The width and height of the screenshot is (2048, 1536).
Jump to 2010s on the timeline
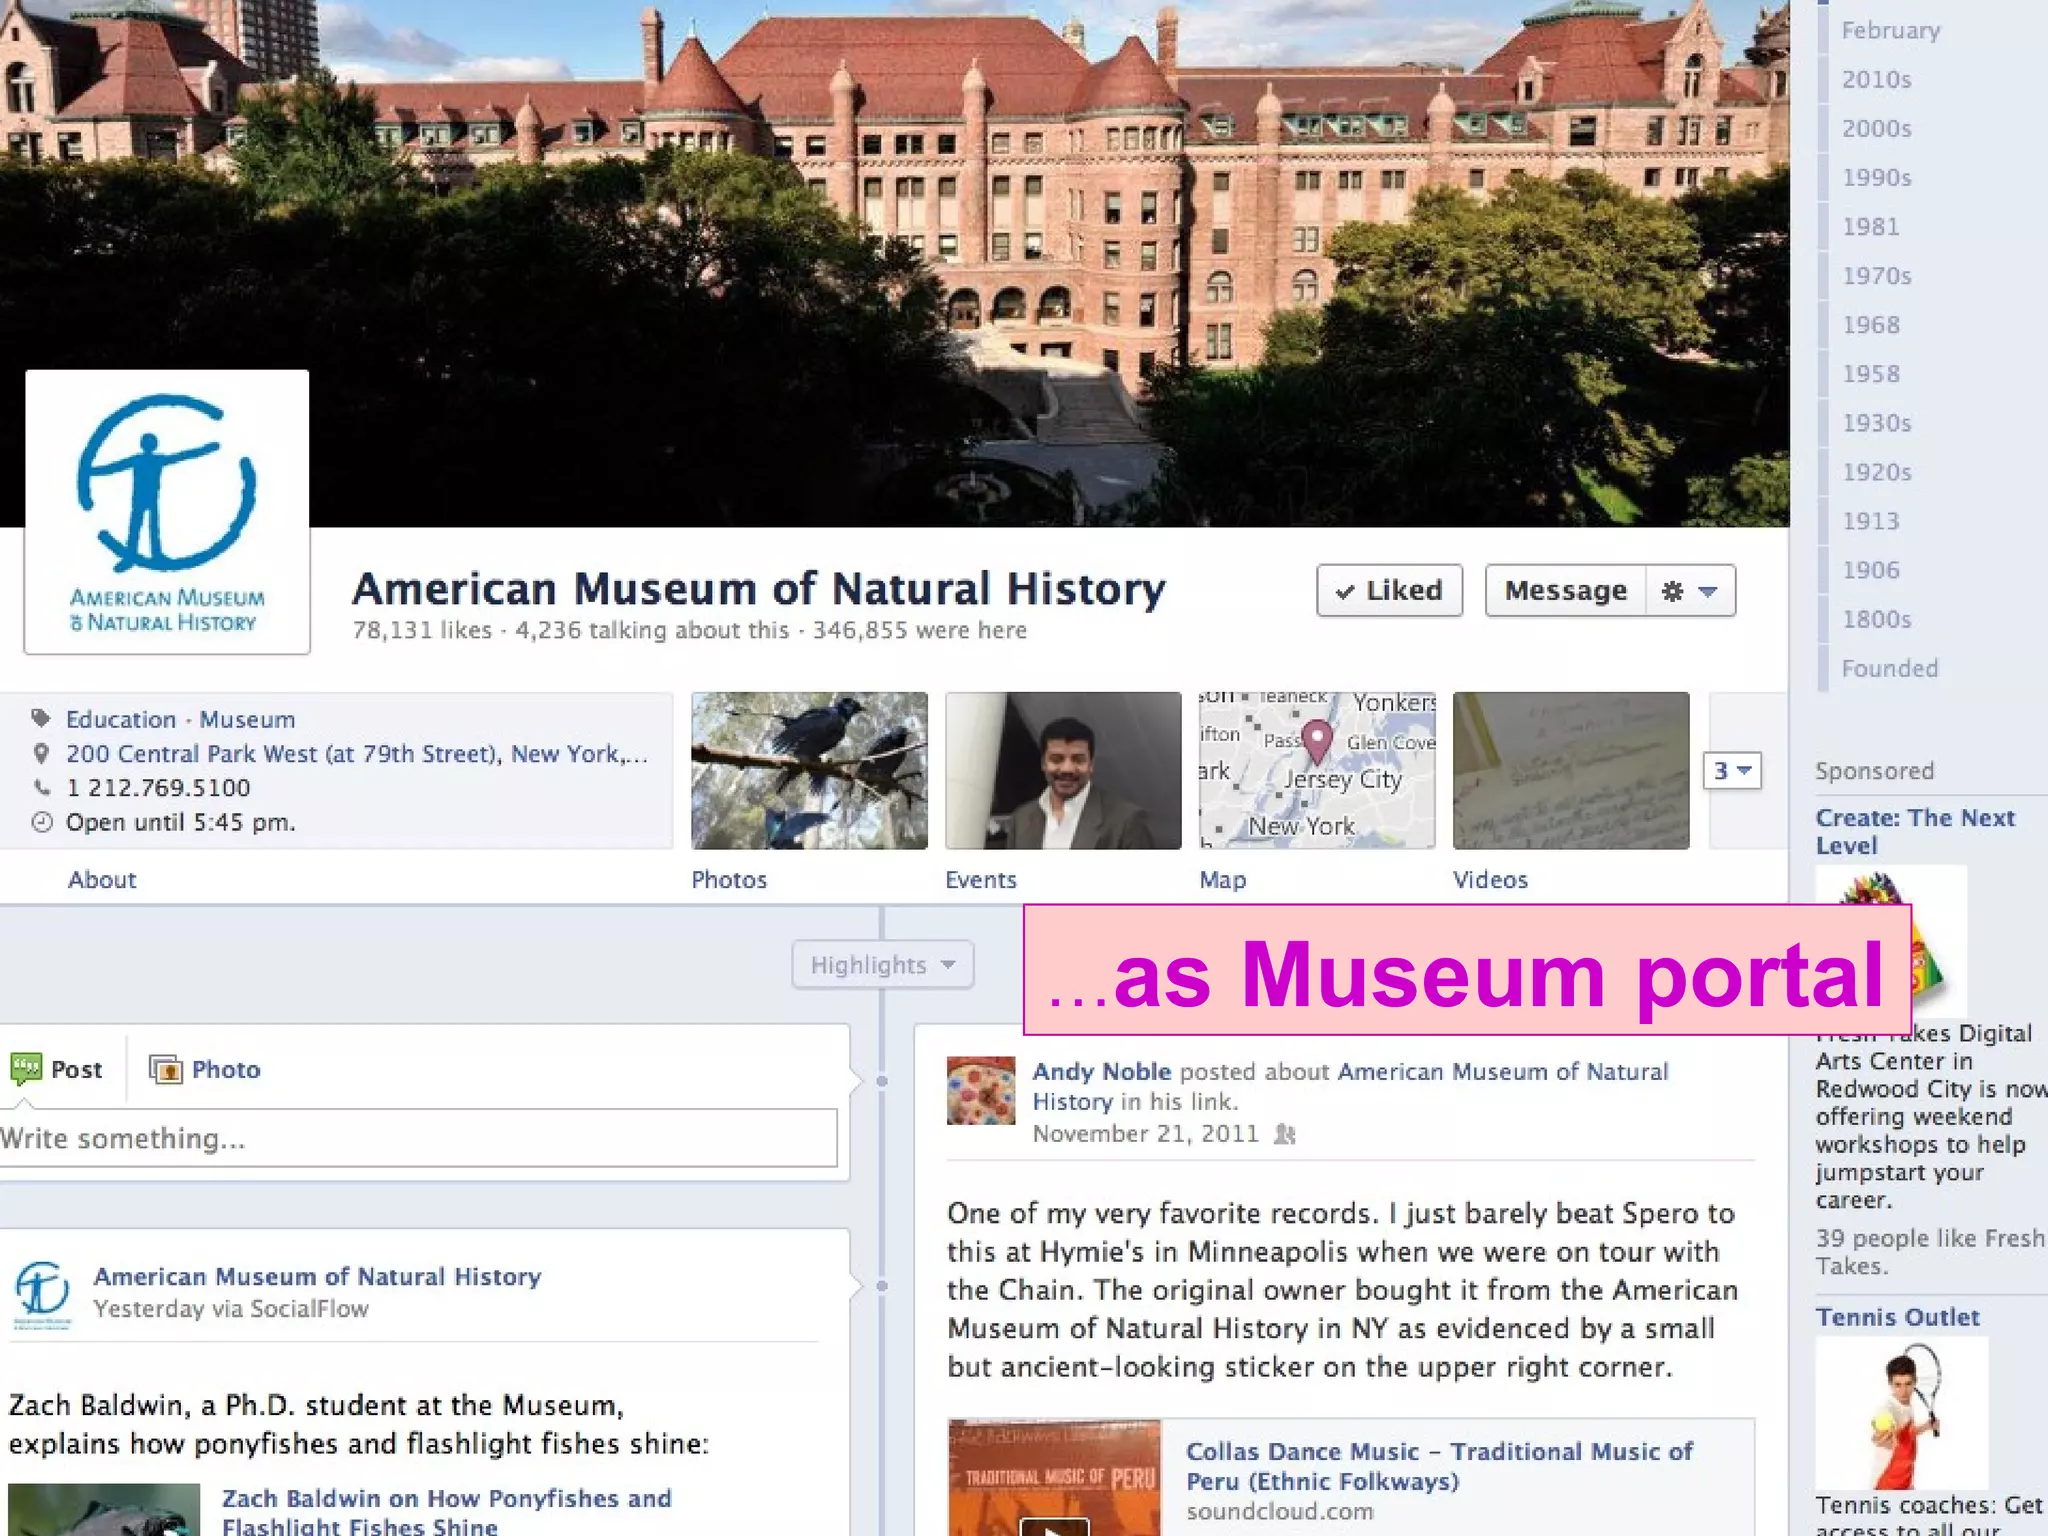1876,79
